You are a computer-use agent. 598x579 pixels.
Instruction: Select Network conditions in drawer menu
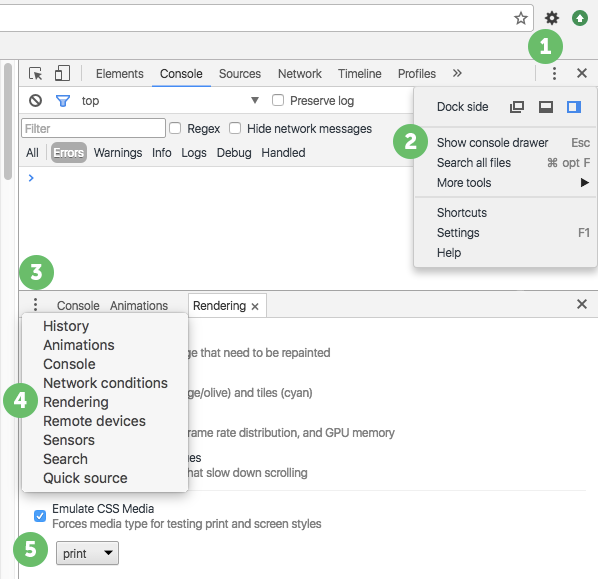click(x=105, y=383)
